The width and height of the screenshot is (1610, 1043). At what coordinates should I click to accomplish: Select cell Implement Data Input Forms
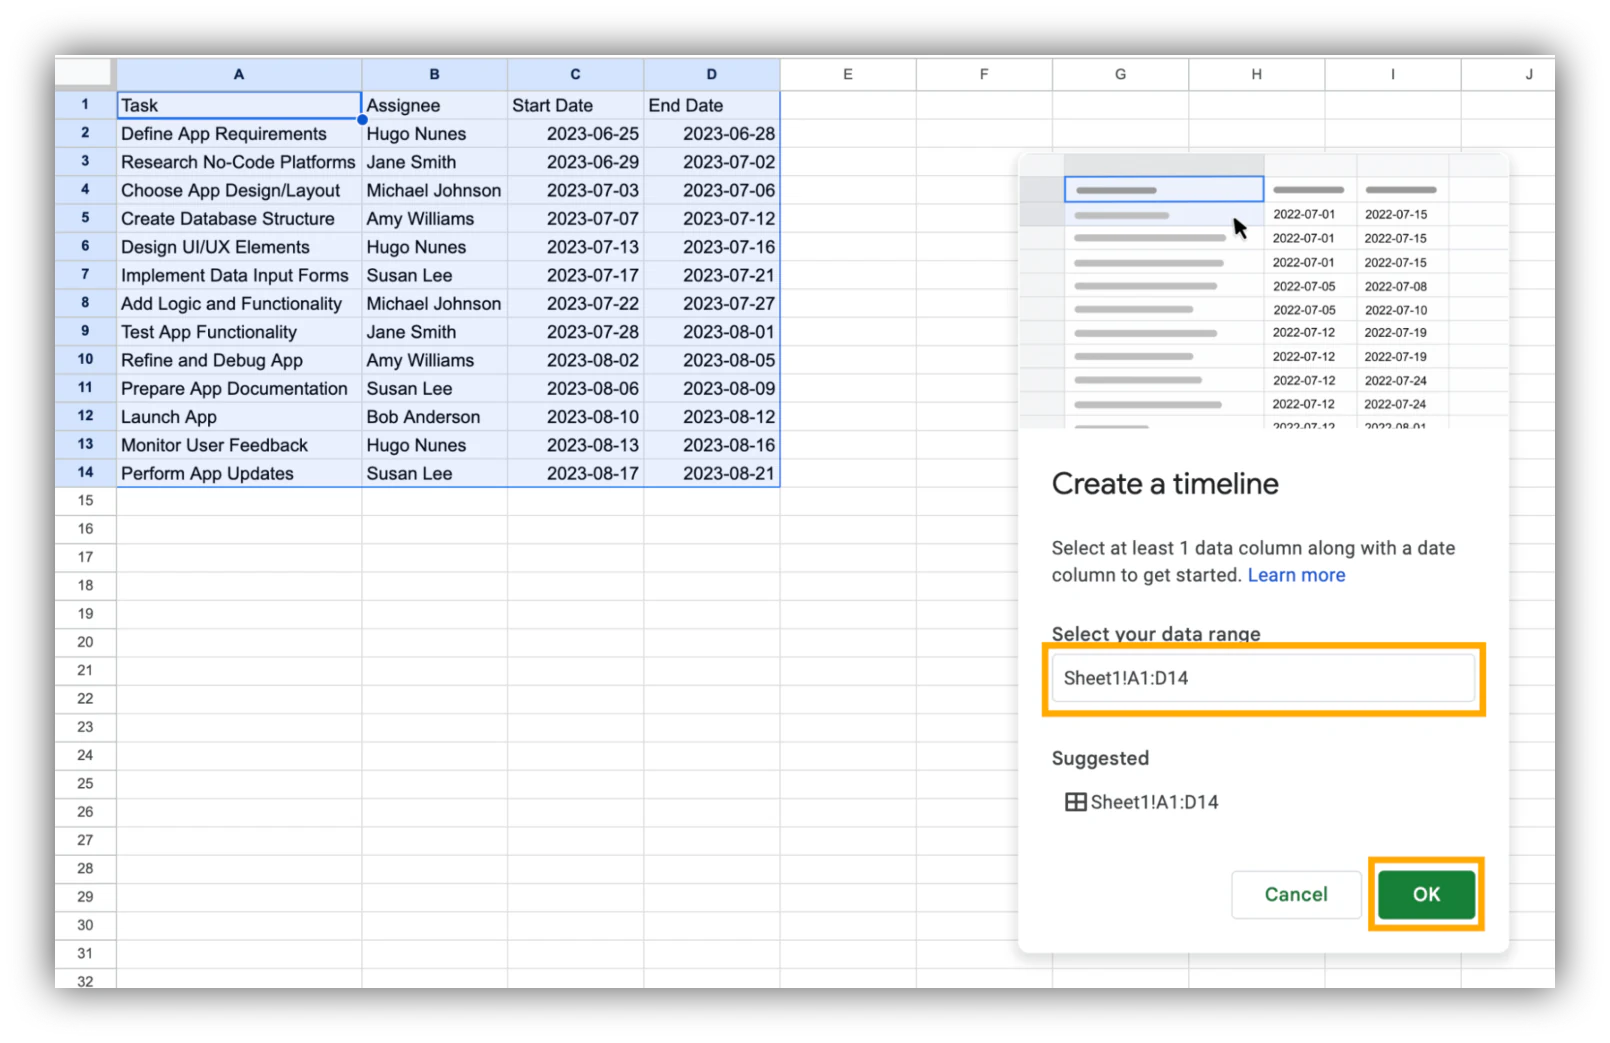[x=239, y=275]
